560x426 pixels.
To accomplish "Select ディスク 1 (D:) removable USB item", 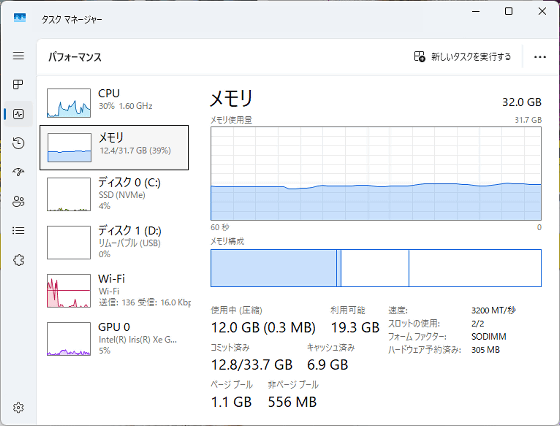I will [114, 242].
